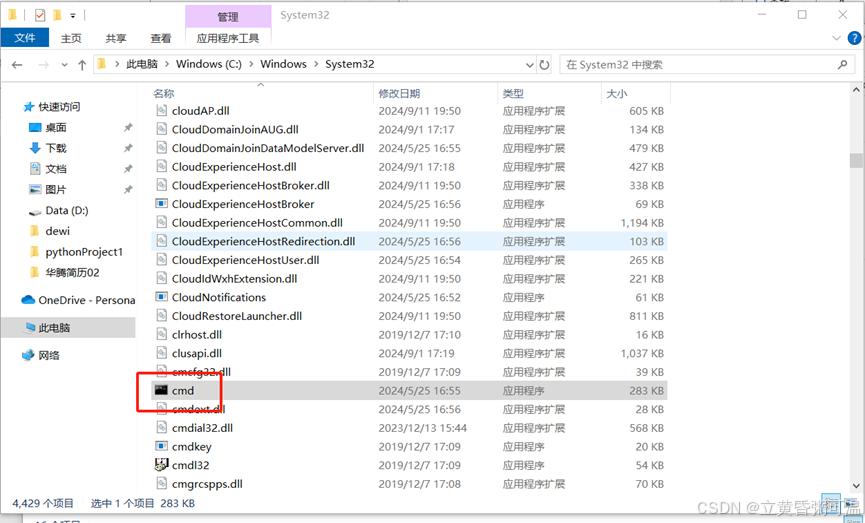865x523 pixels.
Task: Select the CloudExperienceHostUser.dll file
Action: (x=409, y=260)
